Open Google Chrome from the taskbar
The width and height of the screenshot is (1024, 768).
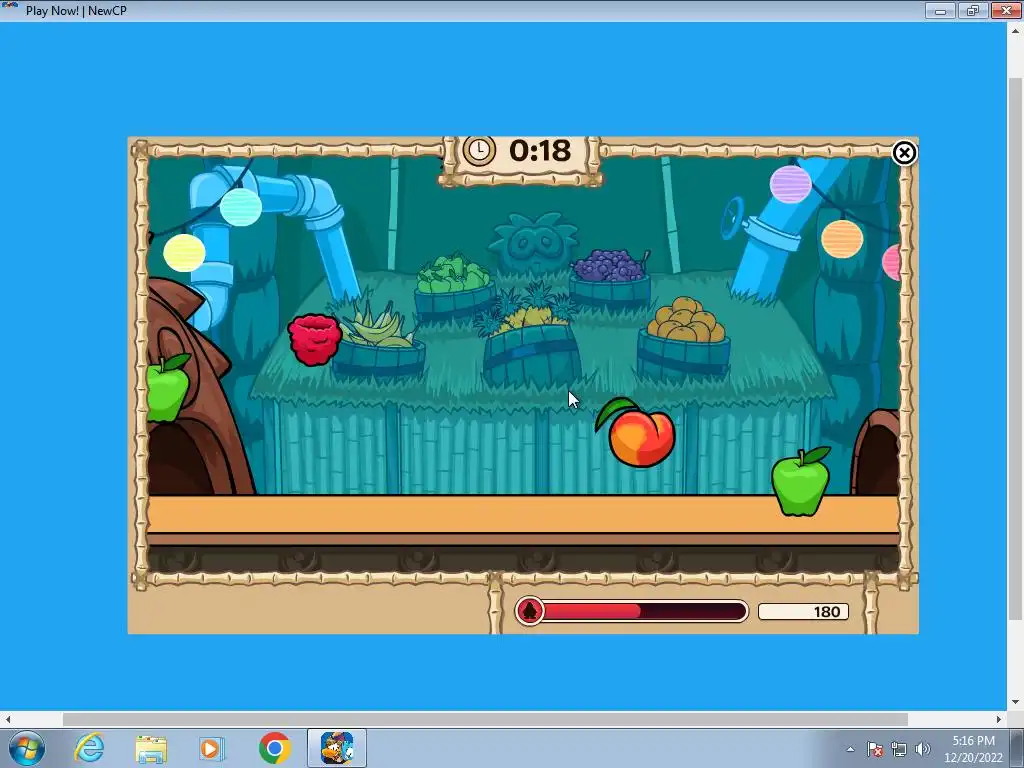click(274, 748)
